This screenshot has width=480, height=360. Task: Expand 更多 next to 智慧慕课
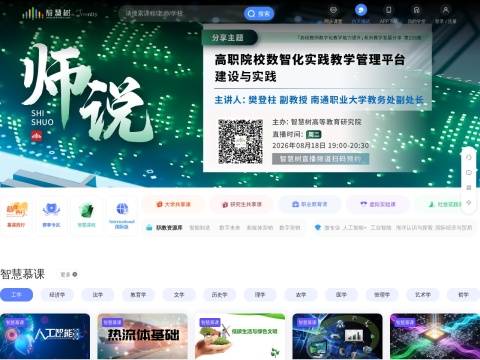click(68, 274)
